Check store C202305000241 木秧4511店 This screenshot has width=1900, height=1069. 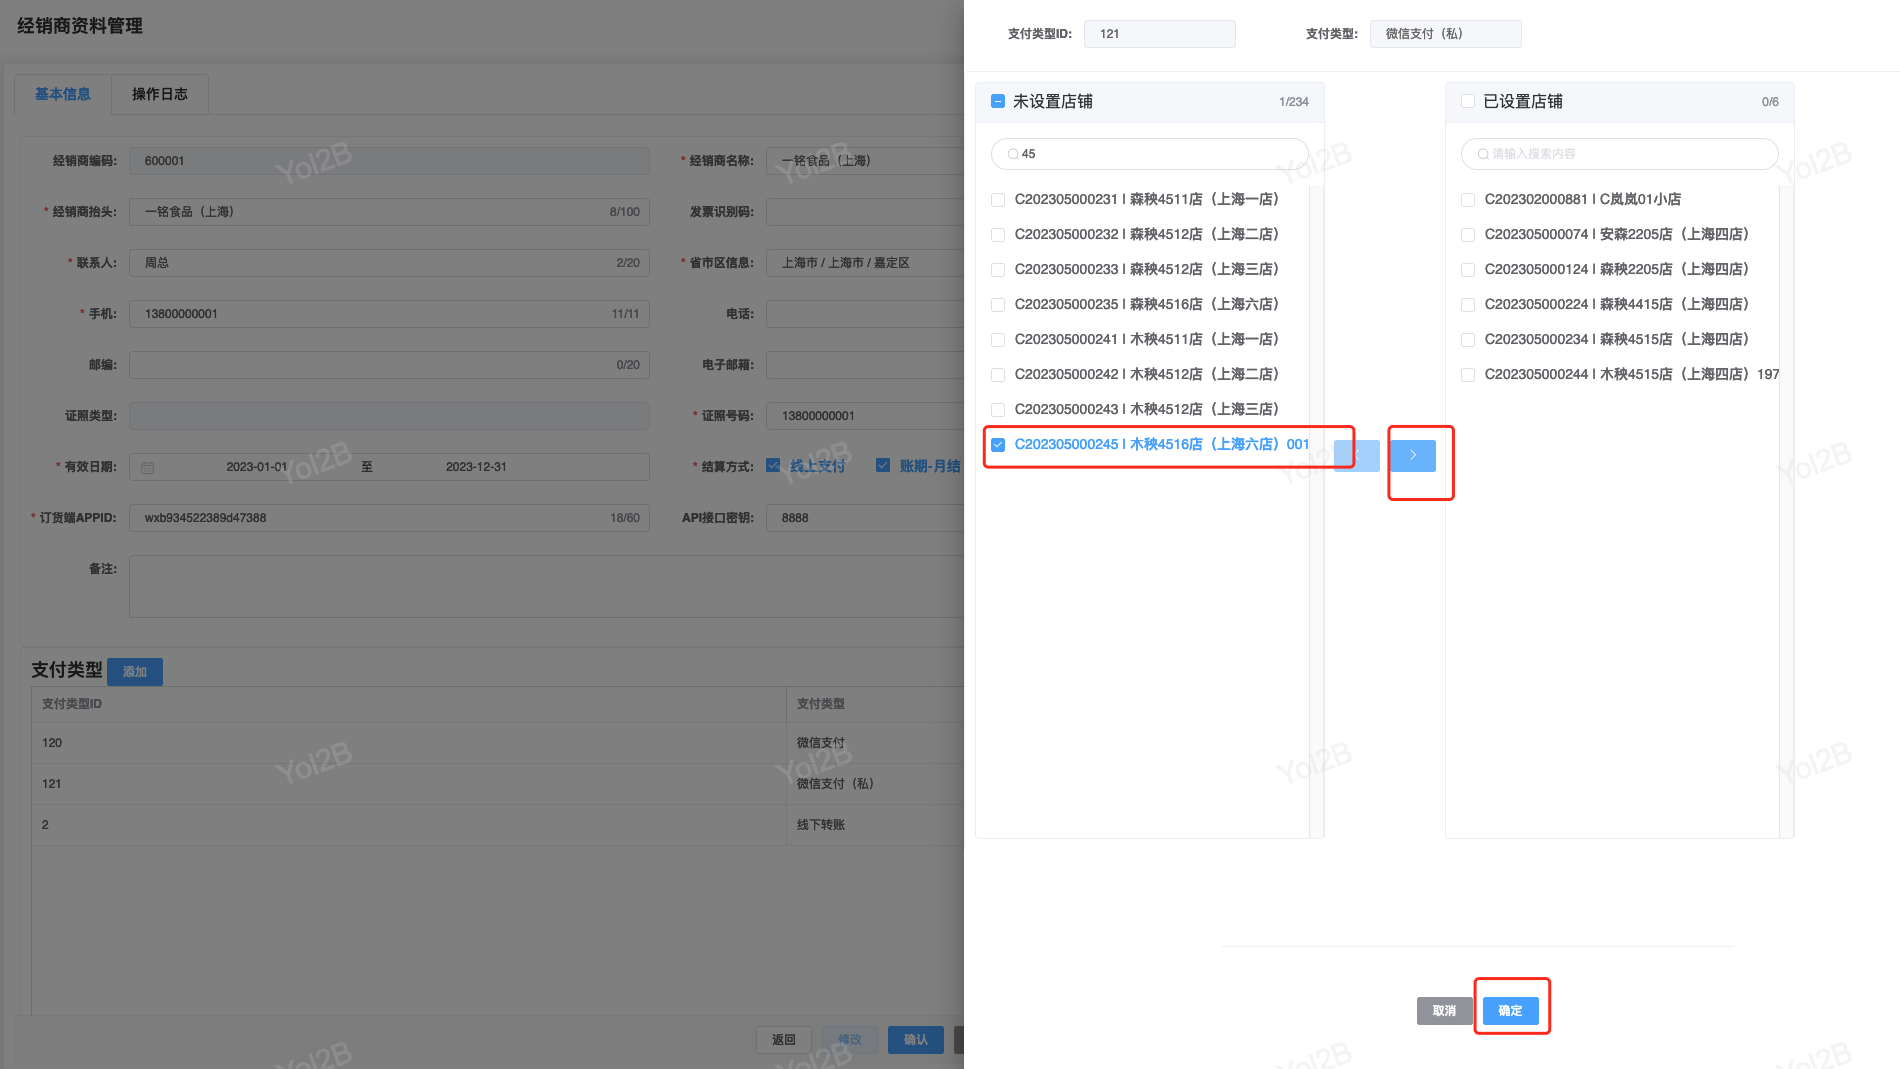click(x=998, y=340)
